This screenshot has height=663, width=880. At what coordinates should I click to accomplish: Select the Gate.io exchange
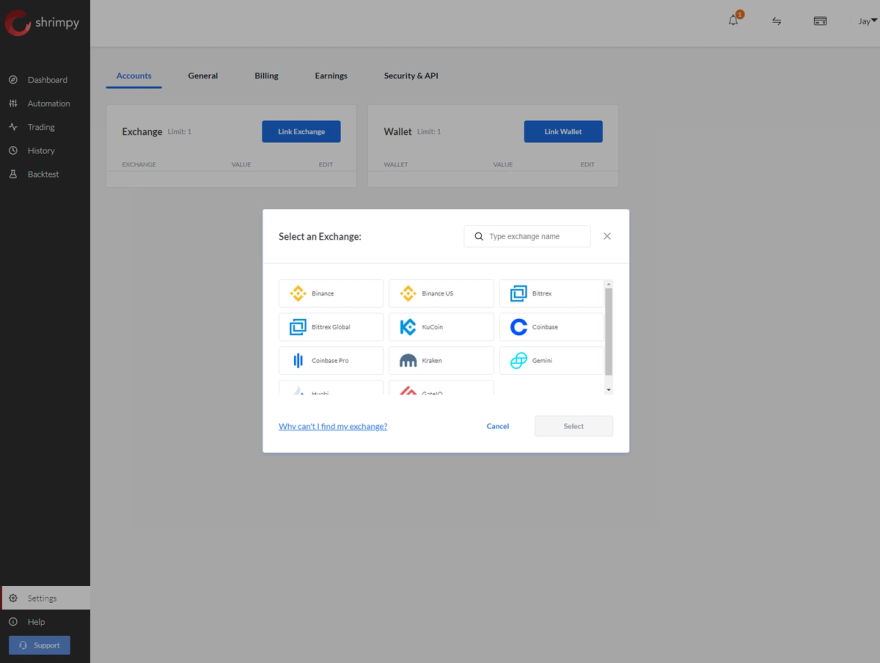(441, 388)
